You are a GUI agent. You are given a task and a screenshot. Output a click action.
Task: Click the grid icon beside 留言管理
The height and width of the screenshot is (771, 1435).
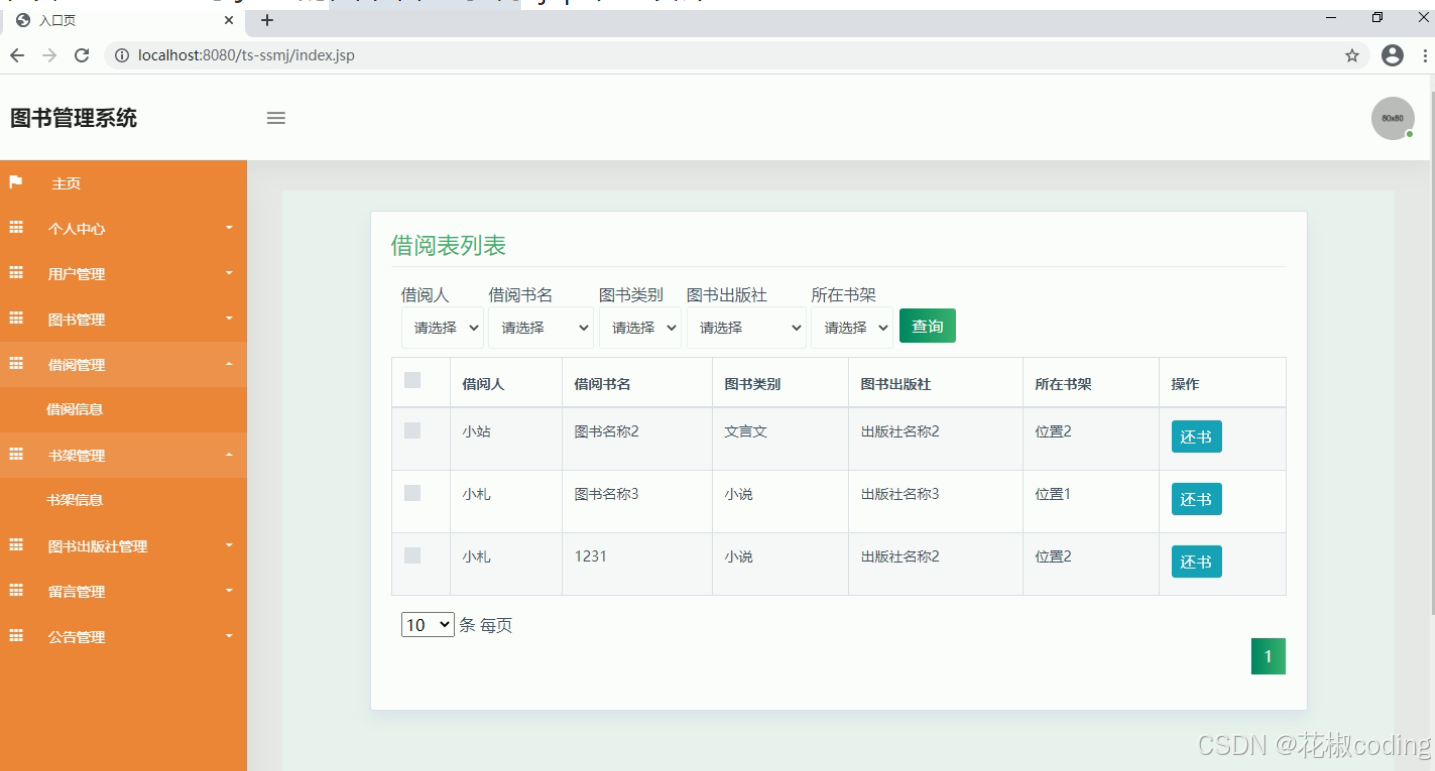click(x=14, y=591)
